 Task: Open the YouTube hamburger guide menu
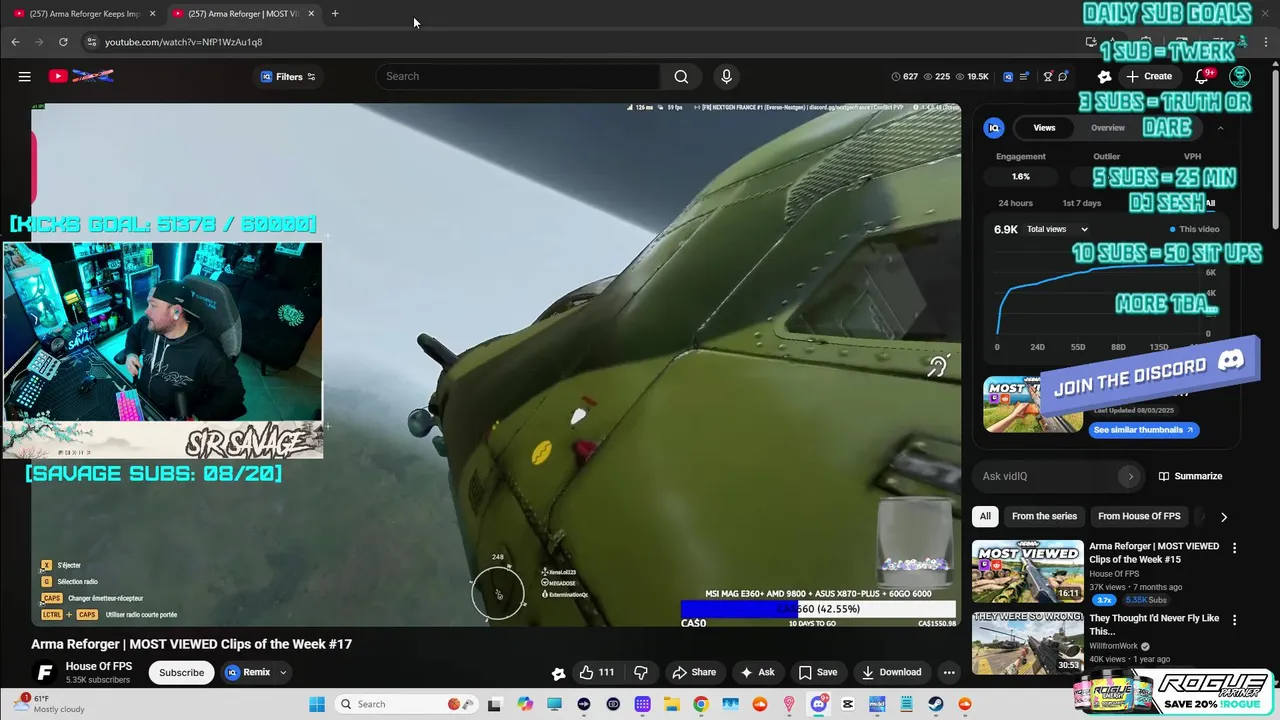point(25,76)
